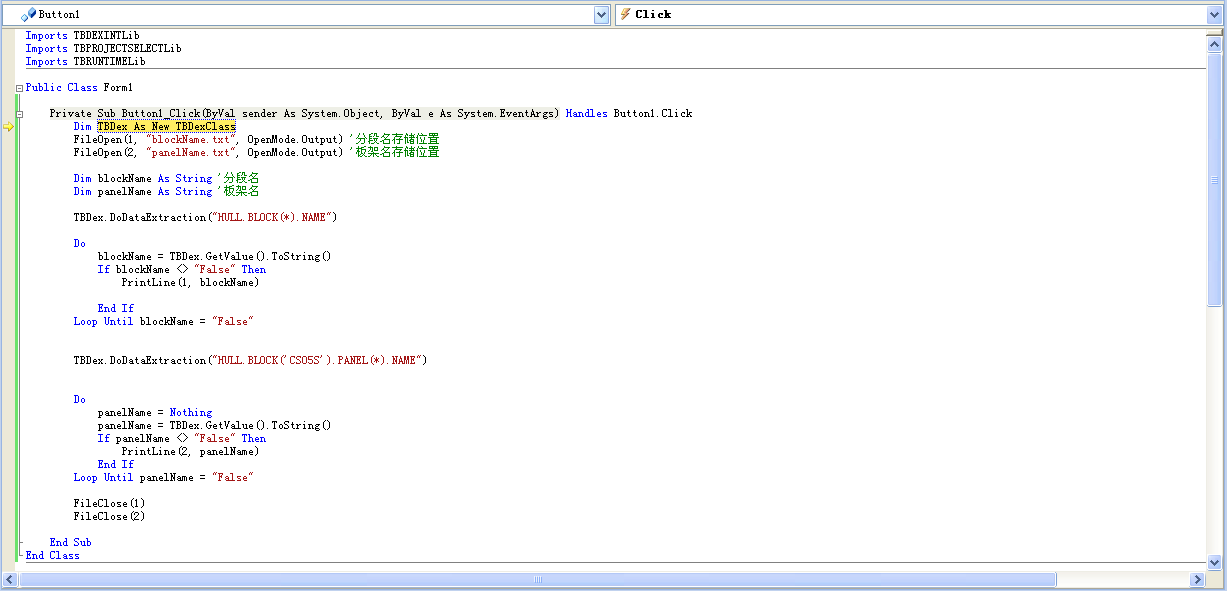This screenshot has width=1227, height=591.
Task: Collapse the Button1_Click Sub outline
Action: [19, 114]
